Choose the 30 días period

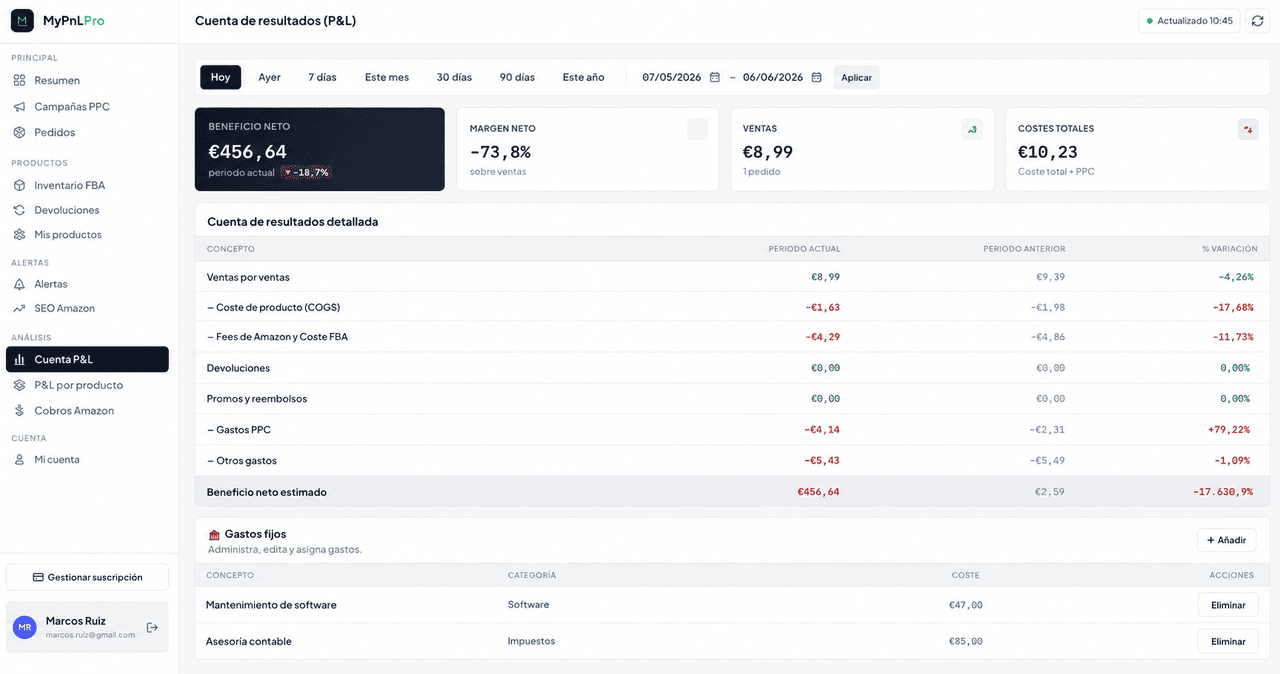(x=454, y=77)
